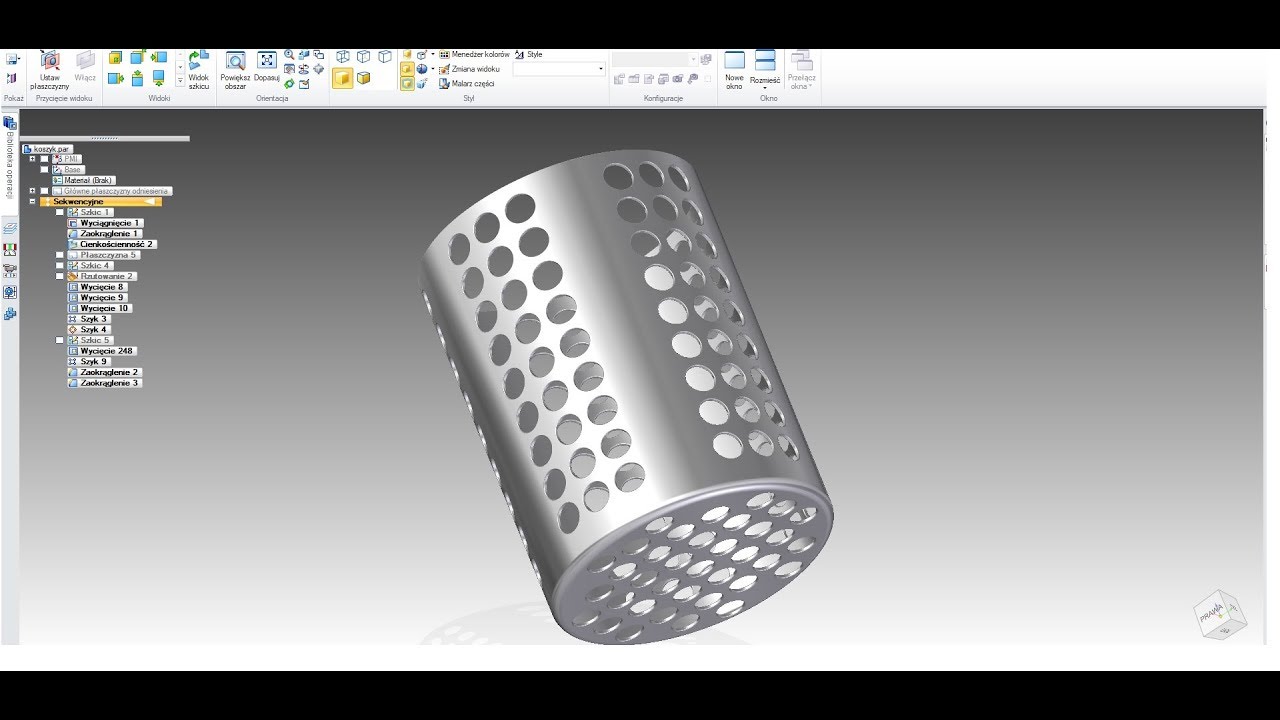Click the PathFinder panel top grip handle
Image resolution: width=1280 pixels, height=720 pixels.
click(x=104, y=138)
